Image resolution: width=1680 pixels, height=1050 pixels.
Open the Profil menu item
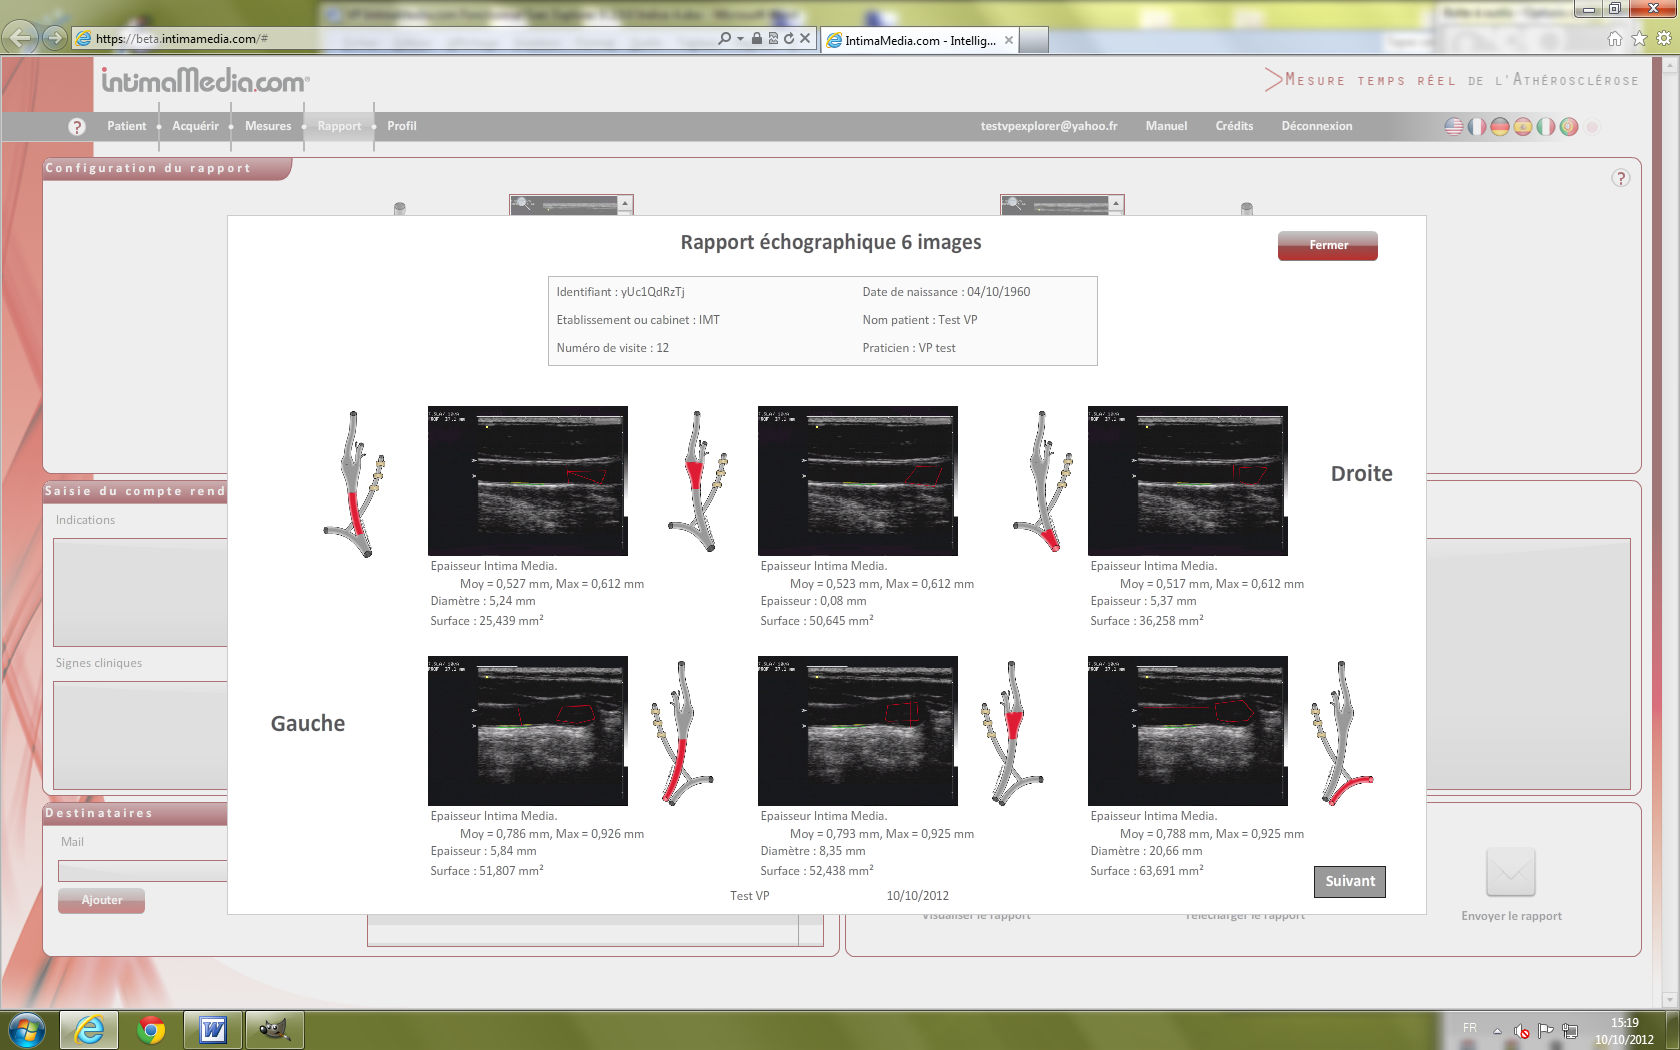tap(401, 126)
